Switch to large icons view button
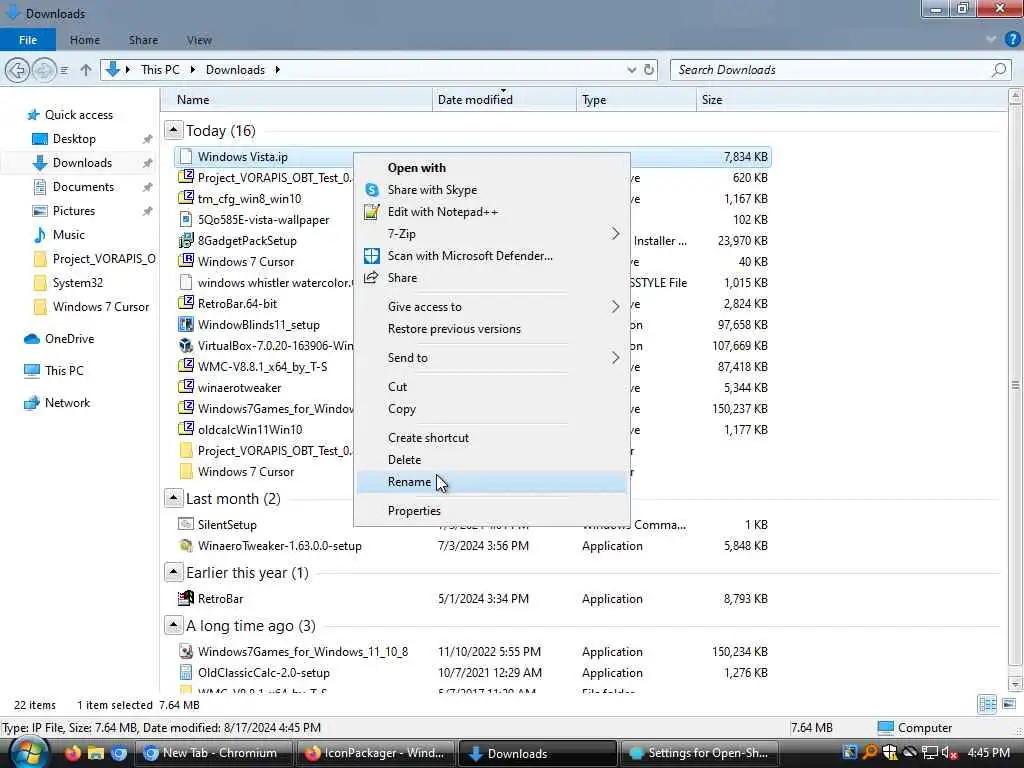1024x768 pixels. point(1009,704)
